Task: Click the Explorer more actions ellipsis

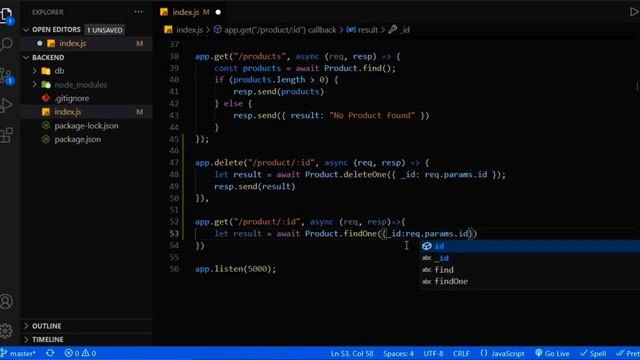Action: point(138,12)
